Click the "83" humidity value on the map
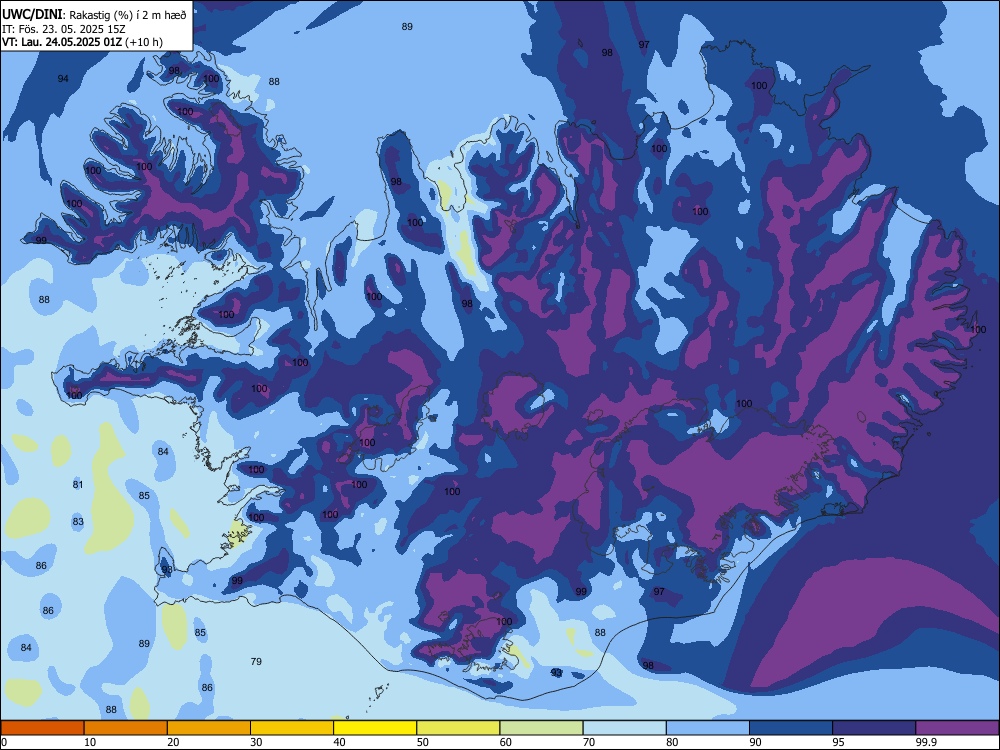 coord(78,522)
